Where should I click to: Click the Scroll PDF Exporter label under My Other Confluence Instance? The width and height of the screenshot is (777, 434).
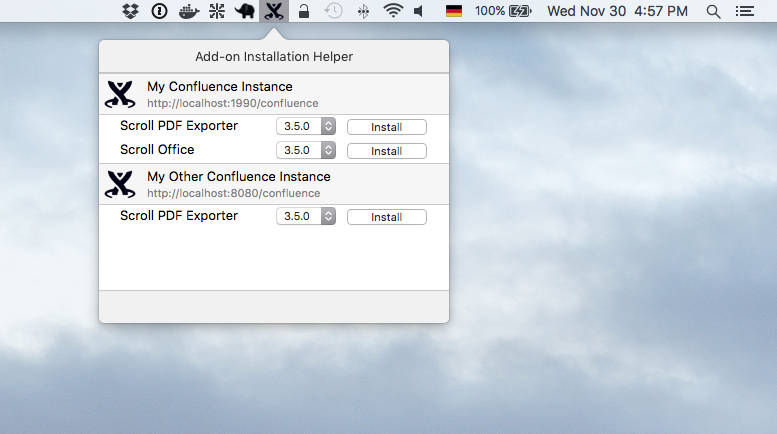179,216
